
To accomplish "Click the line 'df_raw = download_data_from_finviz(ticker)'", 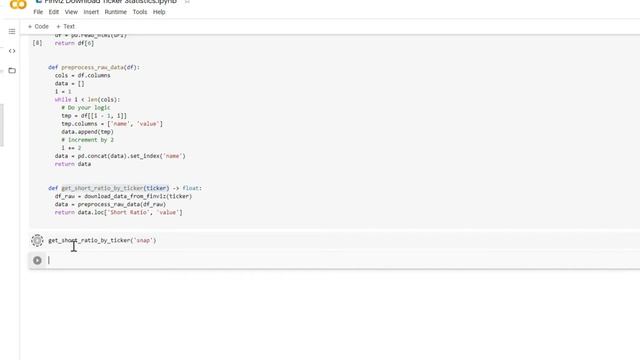I will click(123, 196).
